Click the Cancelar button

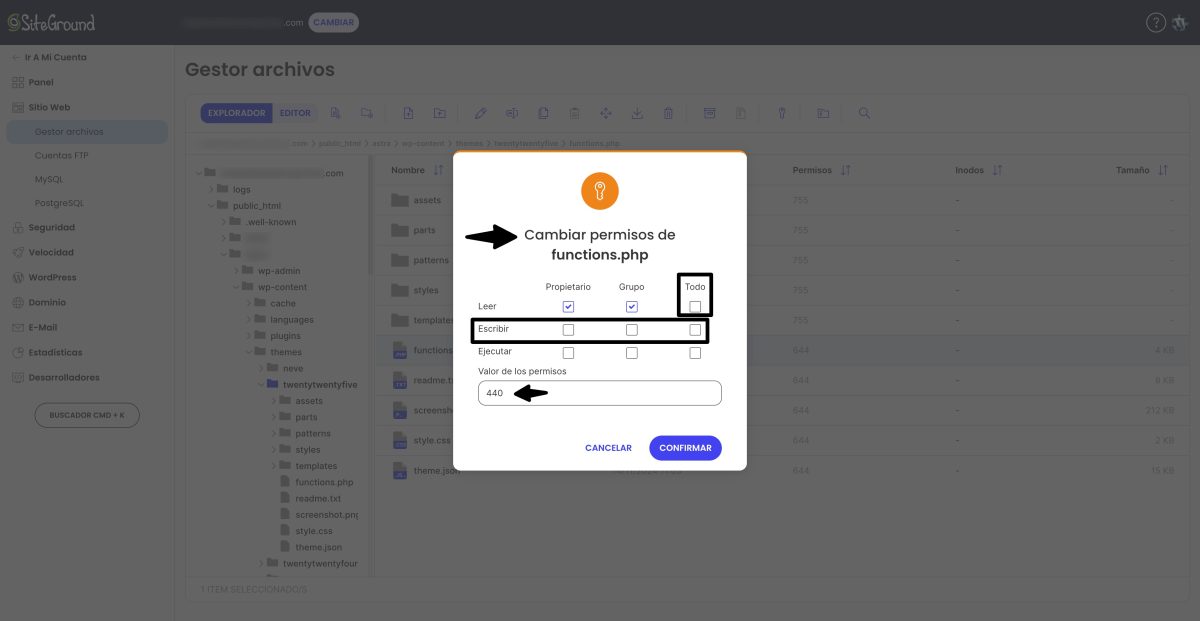(608, 448)
